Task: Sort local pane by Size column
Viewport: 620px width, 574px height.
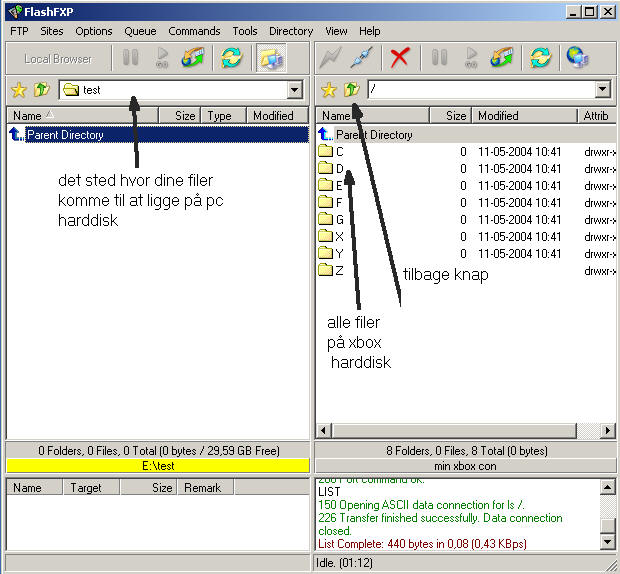Action: 180,116
